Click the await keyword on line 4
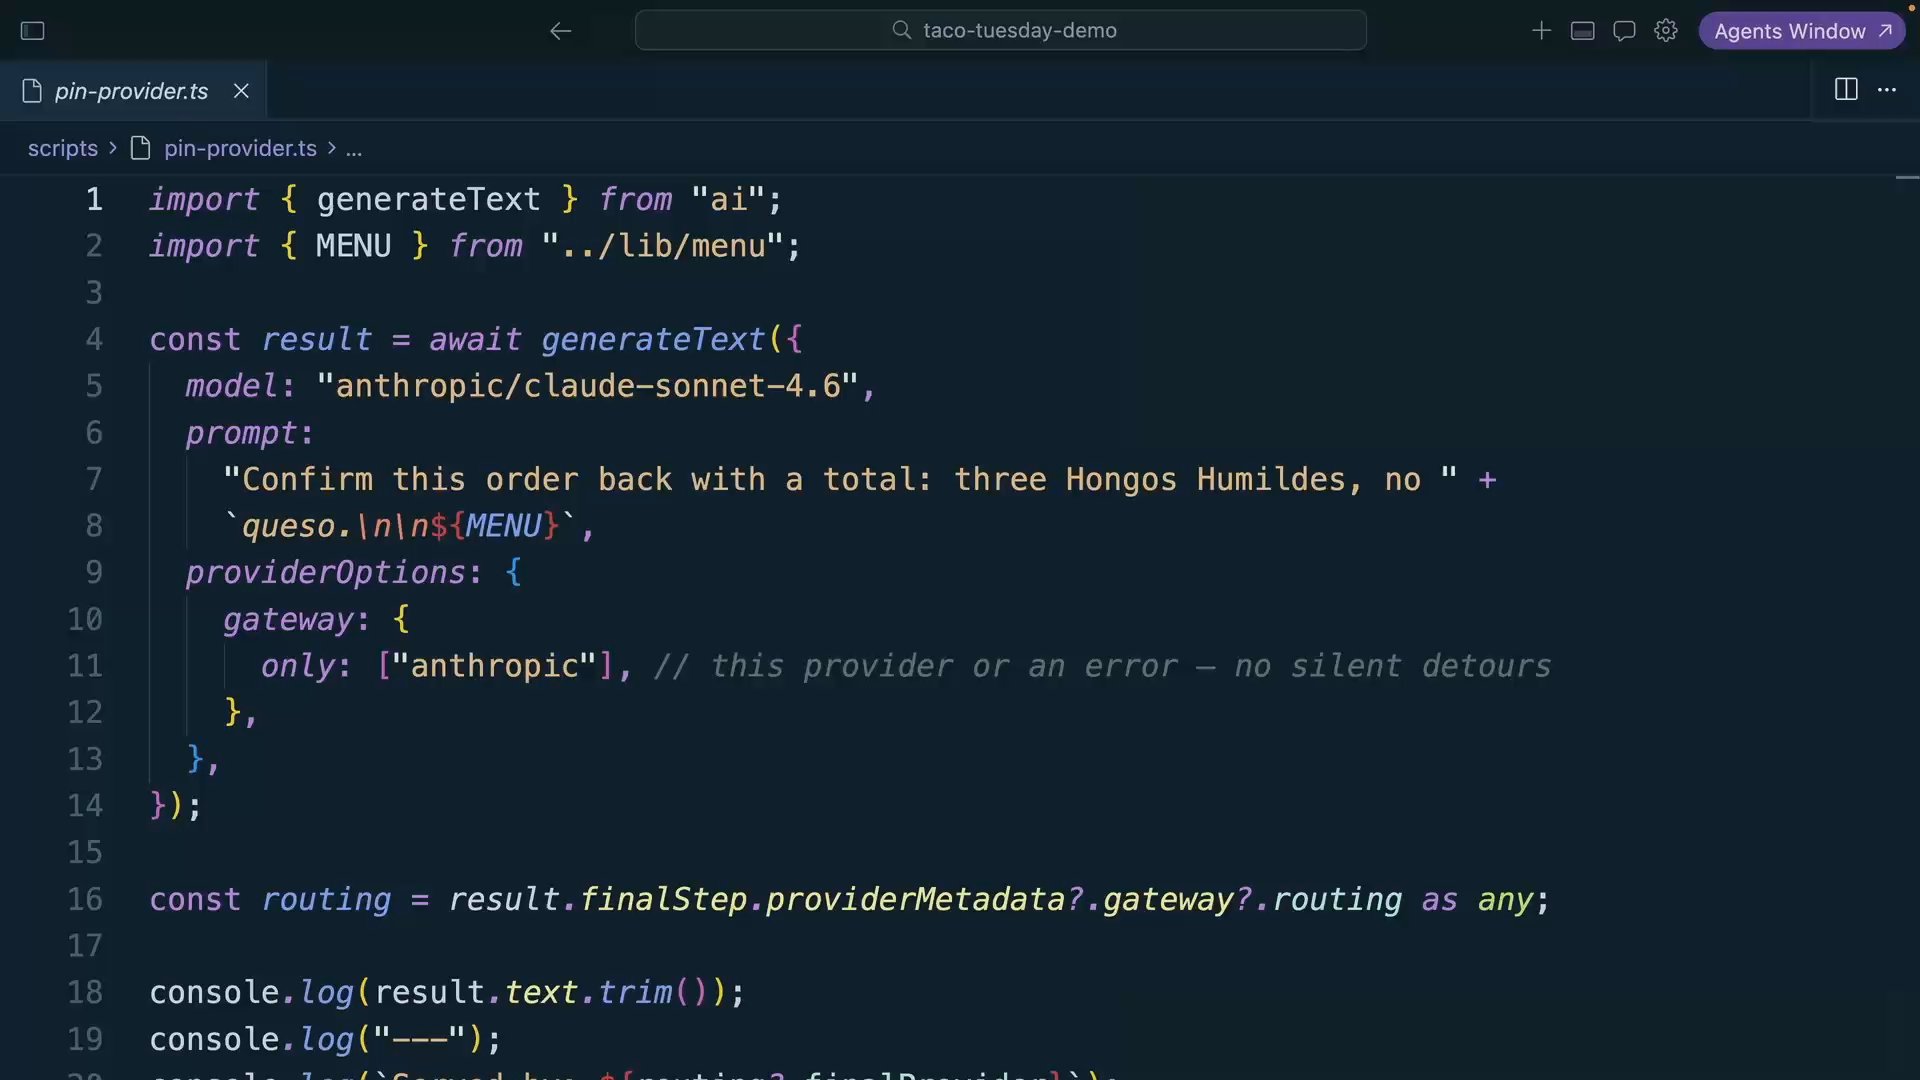This screenshot has width=1920, height=1080. [475, 339]
